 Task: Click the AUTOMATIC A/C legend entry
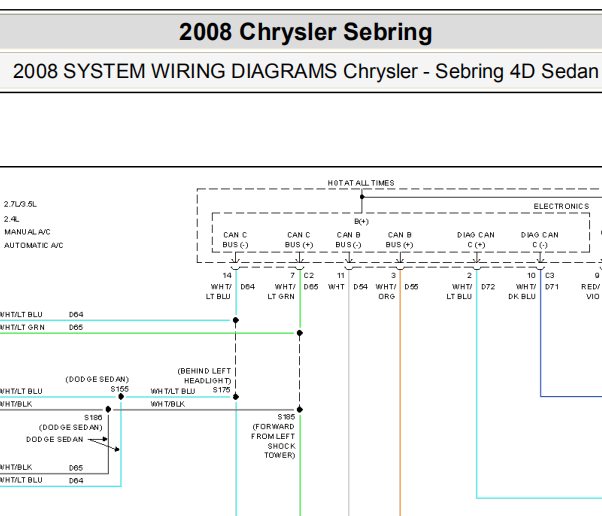(x=34, y=245)
